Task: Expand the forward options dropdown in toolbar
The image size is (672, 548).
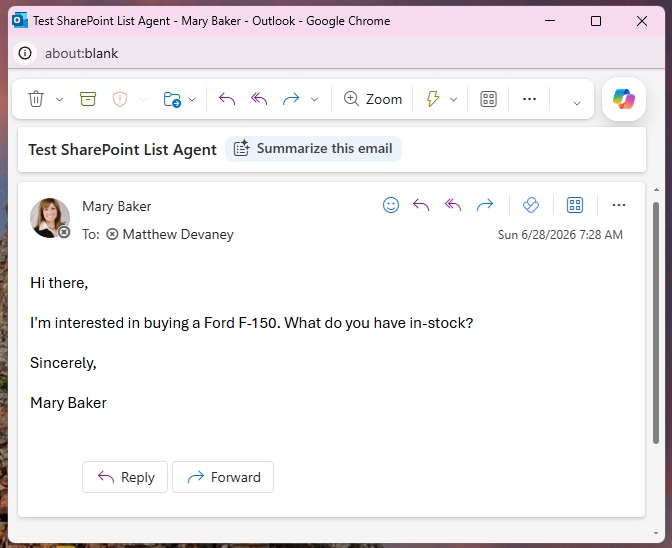Action: (315, 99)
